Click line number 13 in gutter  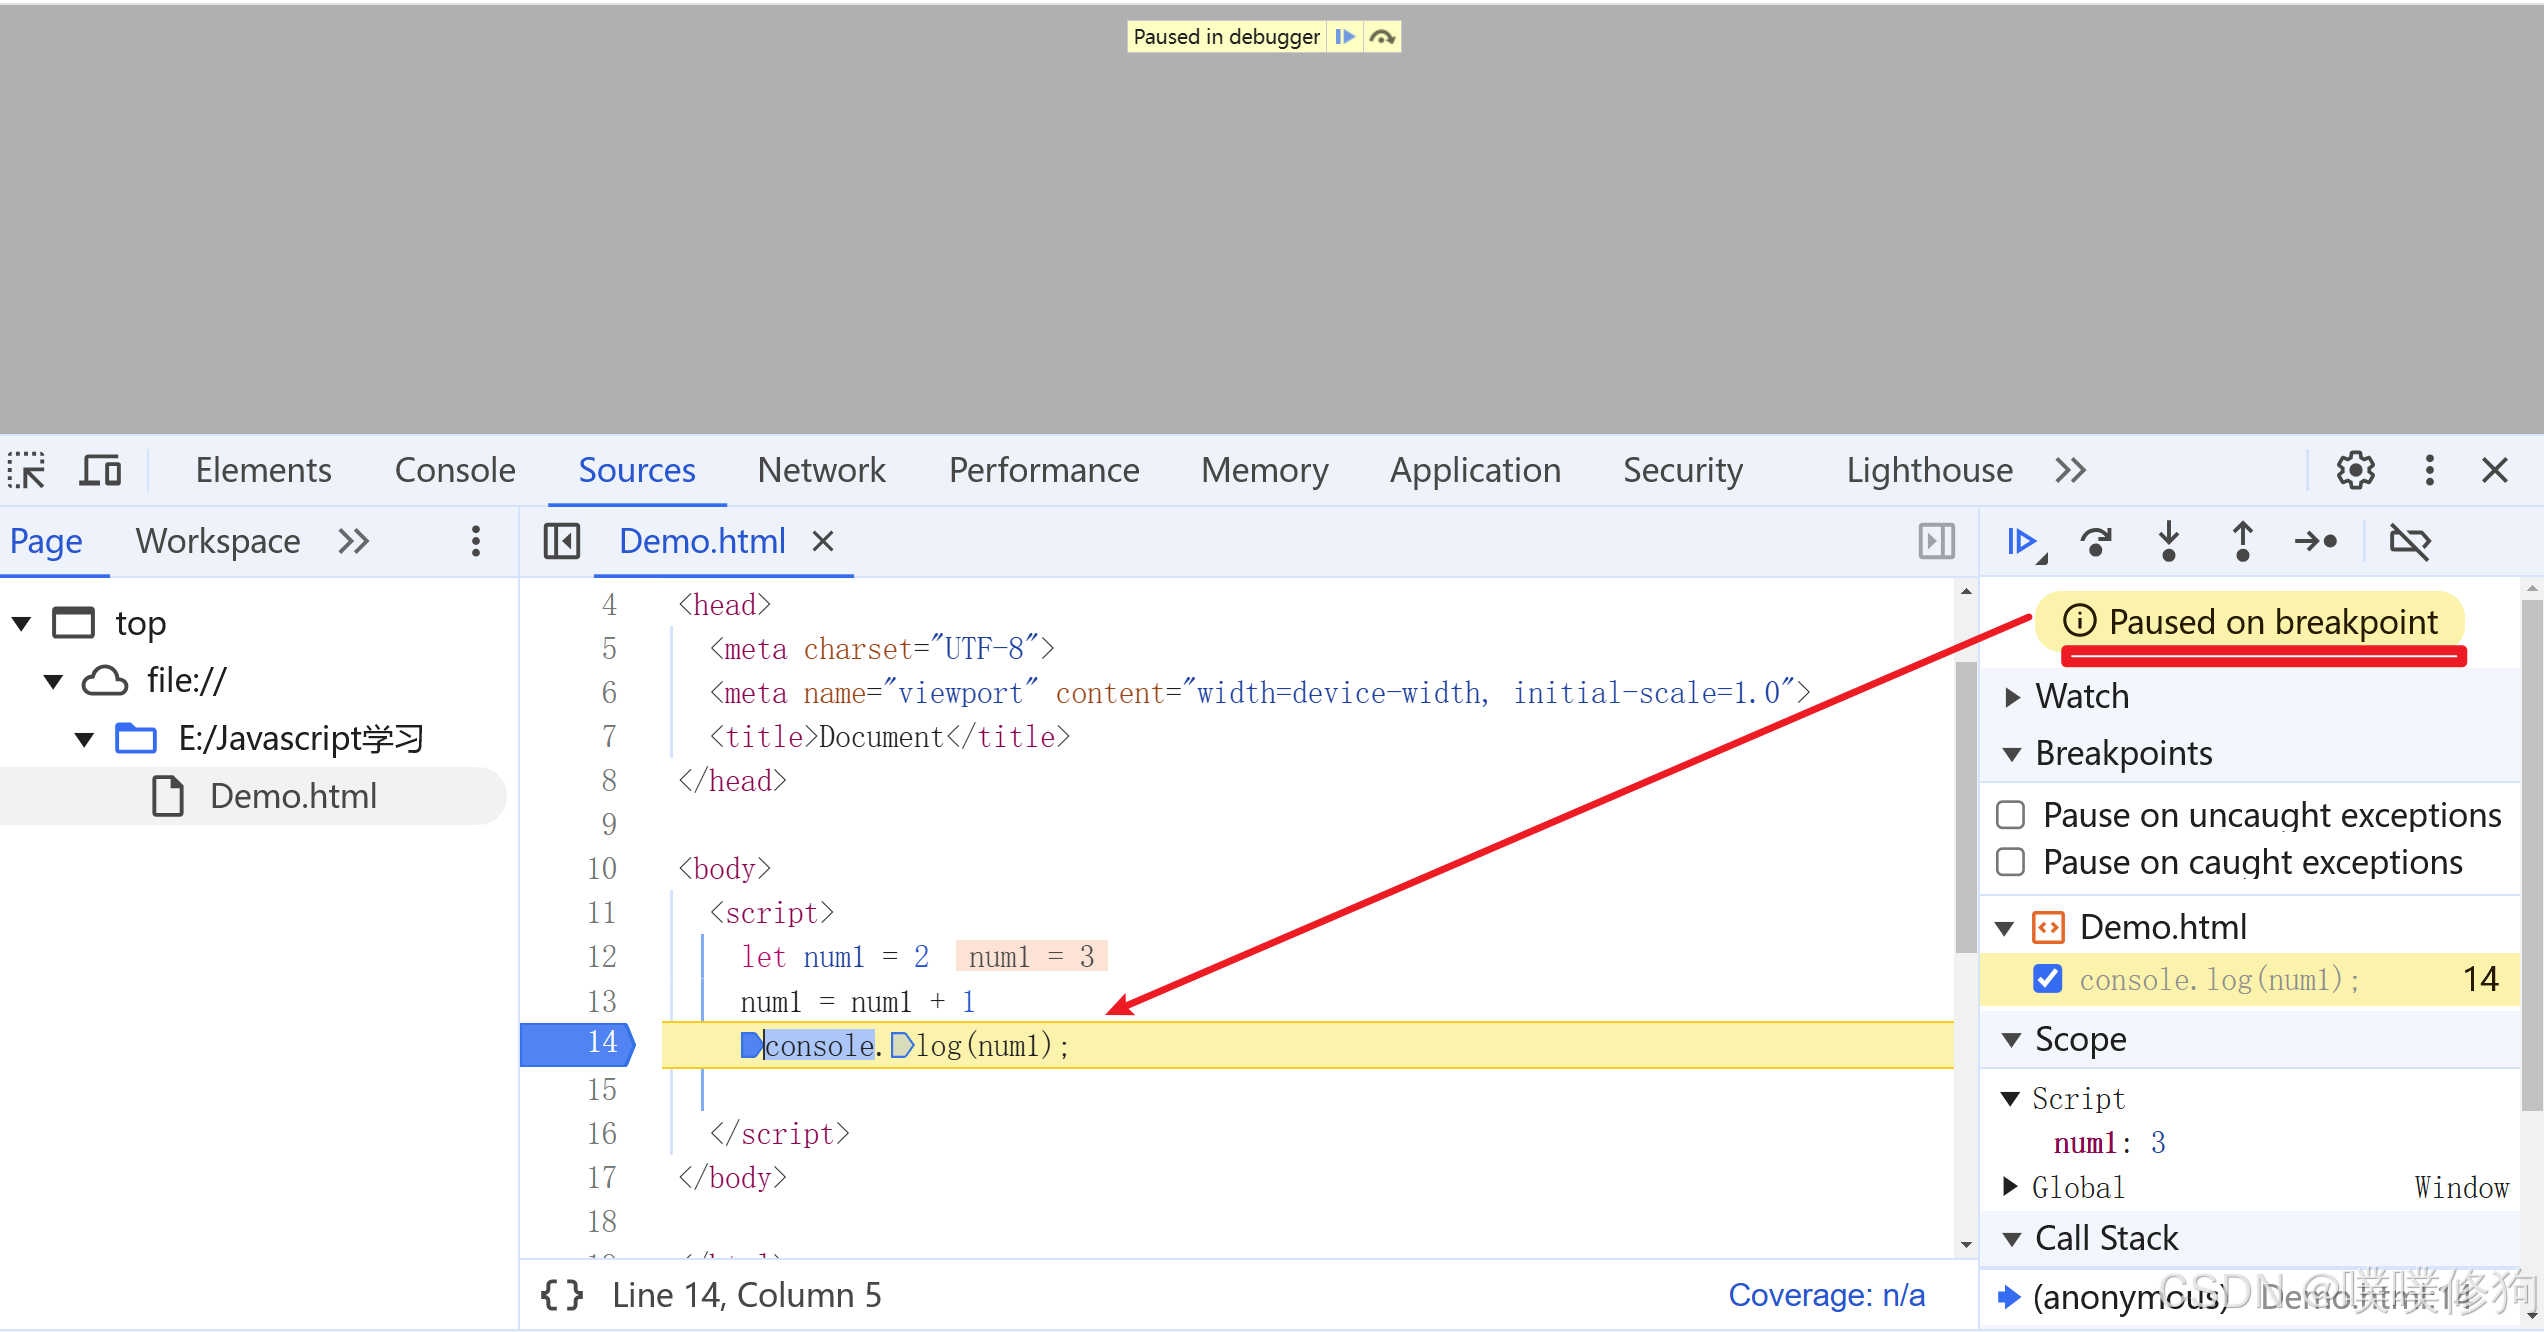tap(602, 1001)
